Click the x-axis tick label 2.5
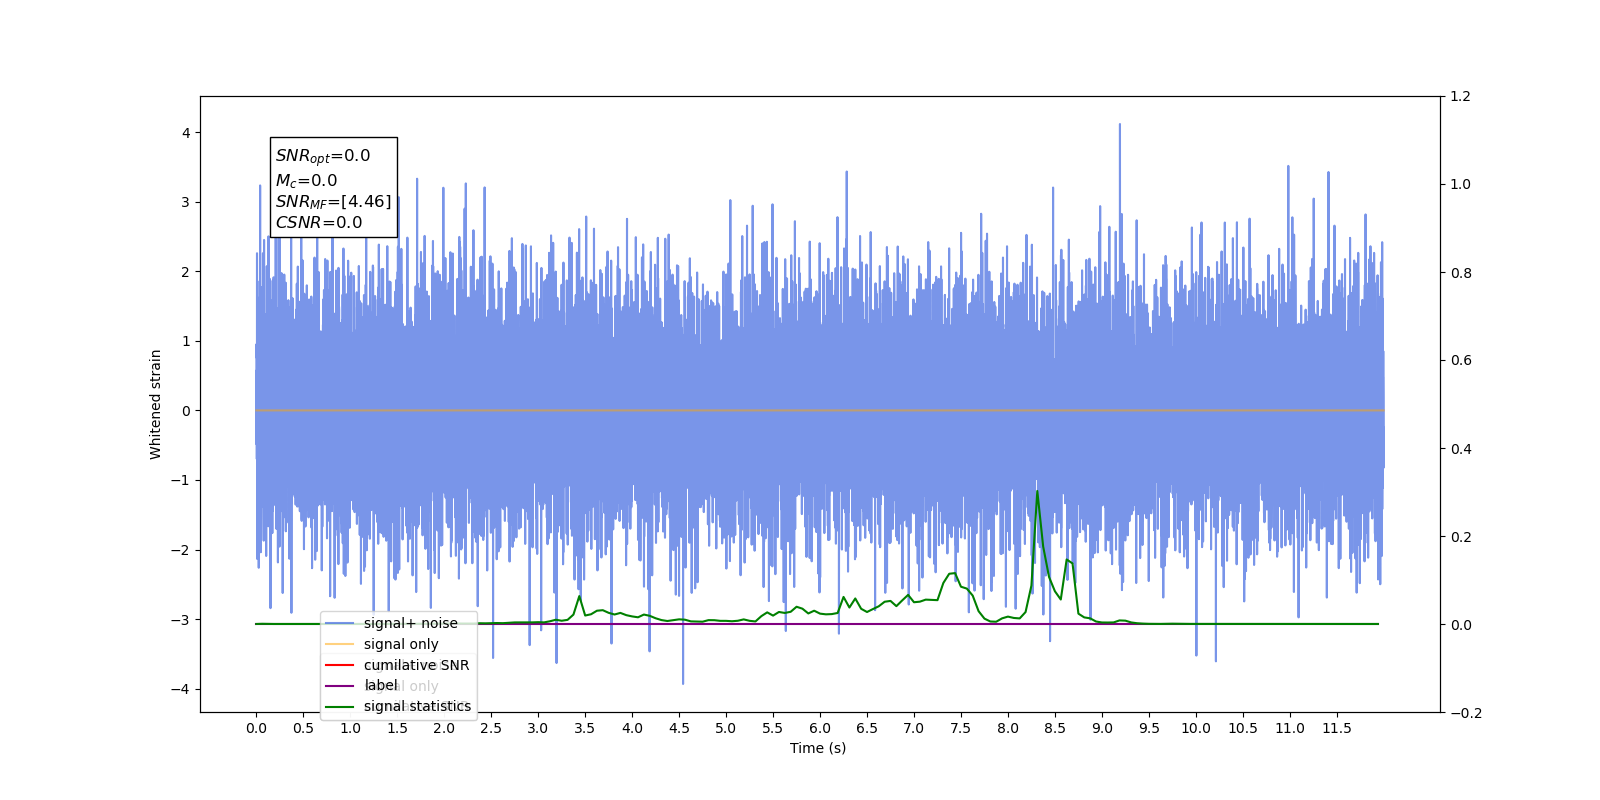The image size is (1600, 800). [491, 728]
